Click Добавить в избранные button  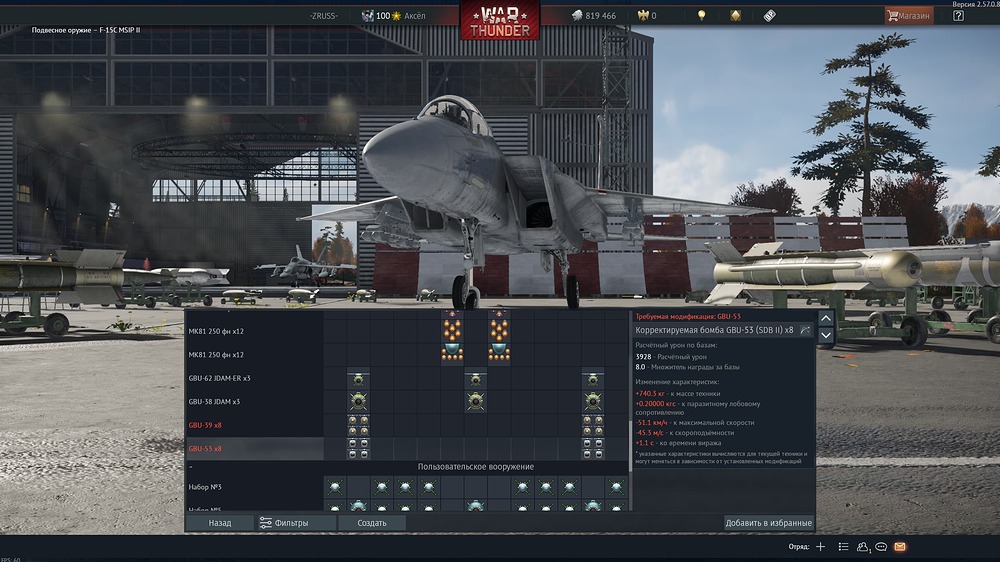coord(768,522)
